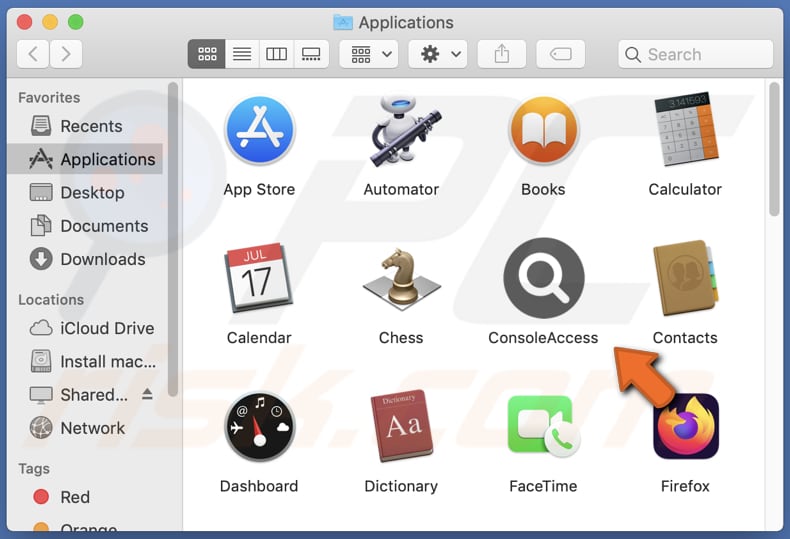Open the App Store application icon
This screenshot has width=790, height=539.
pos(259,130)
